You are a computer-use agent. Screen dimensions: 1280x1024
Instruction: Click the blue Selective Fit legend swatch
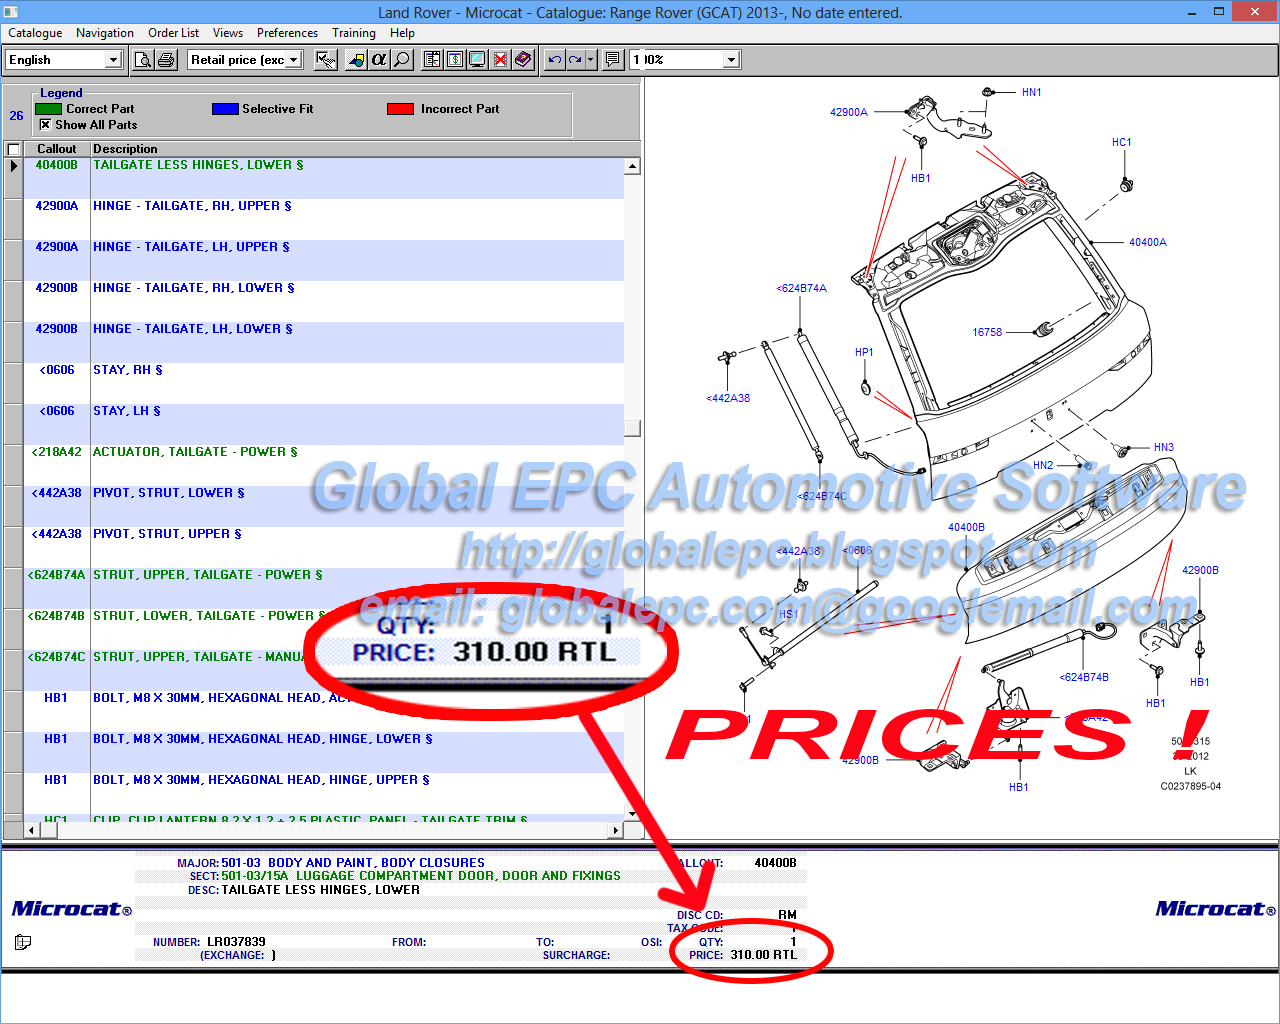[x=225, y=109]
